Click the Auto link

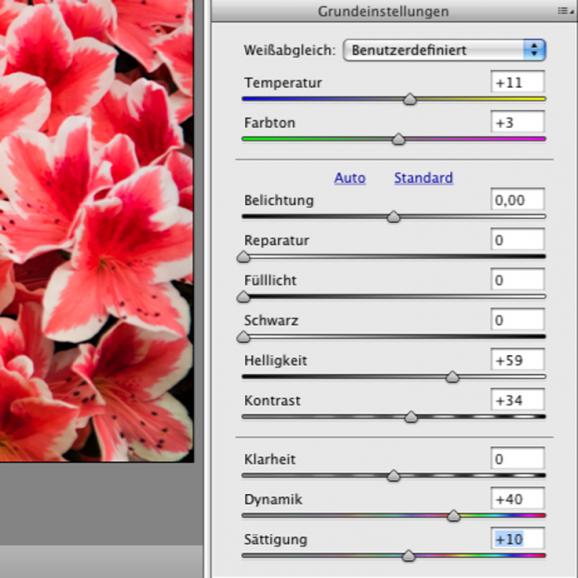coord(350,178)
